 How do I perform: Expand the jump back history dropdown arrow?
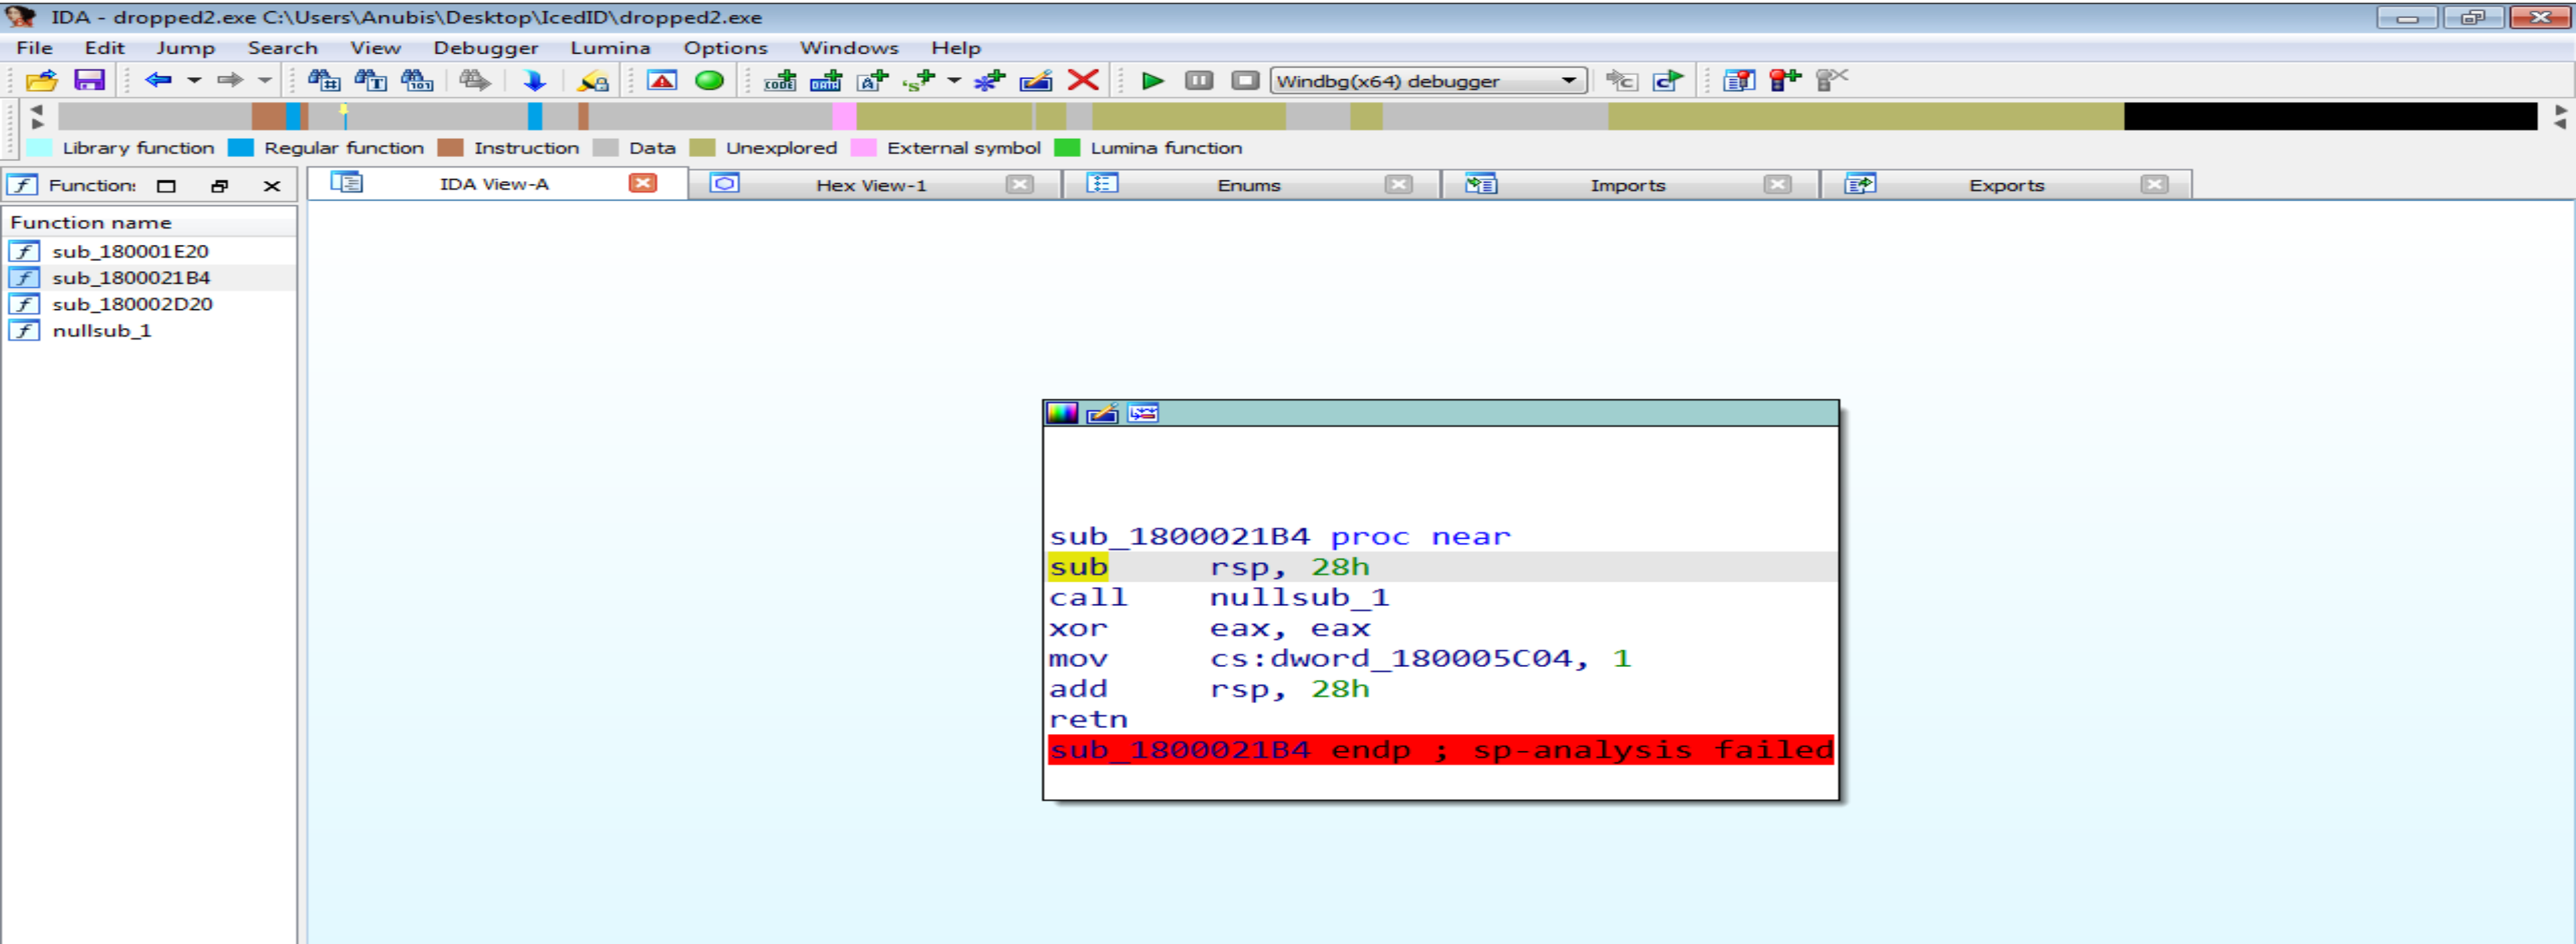[194, 80]
